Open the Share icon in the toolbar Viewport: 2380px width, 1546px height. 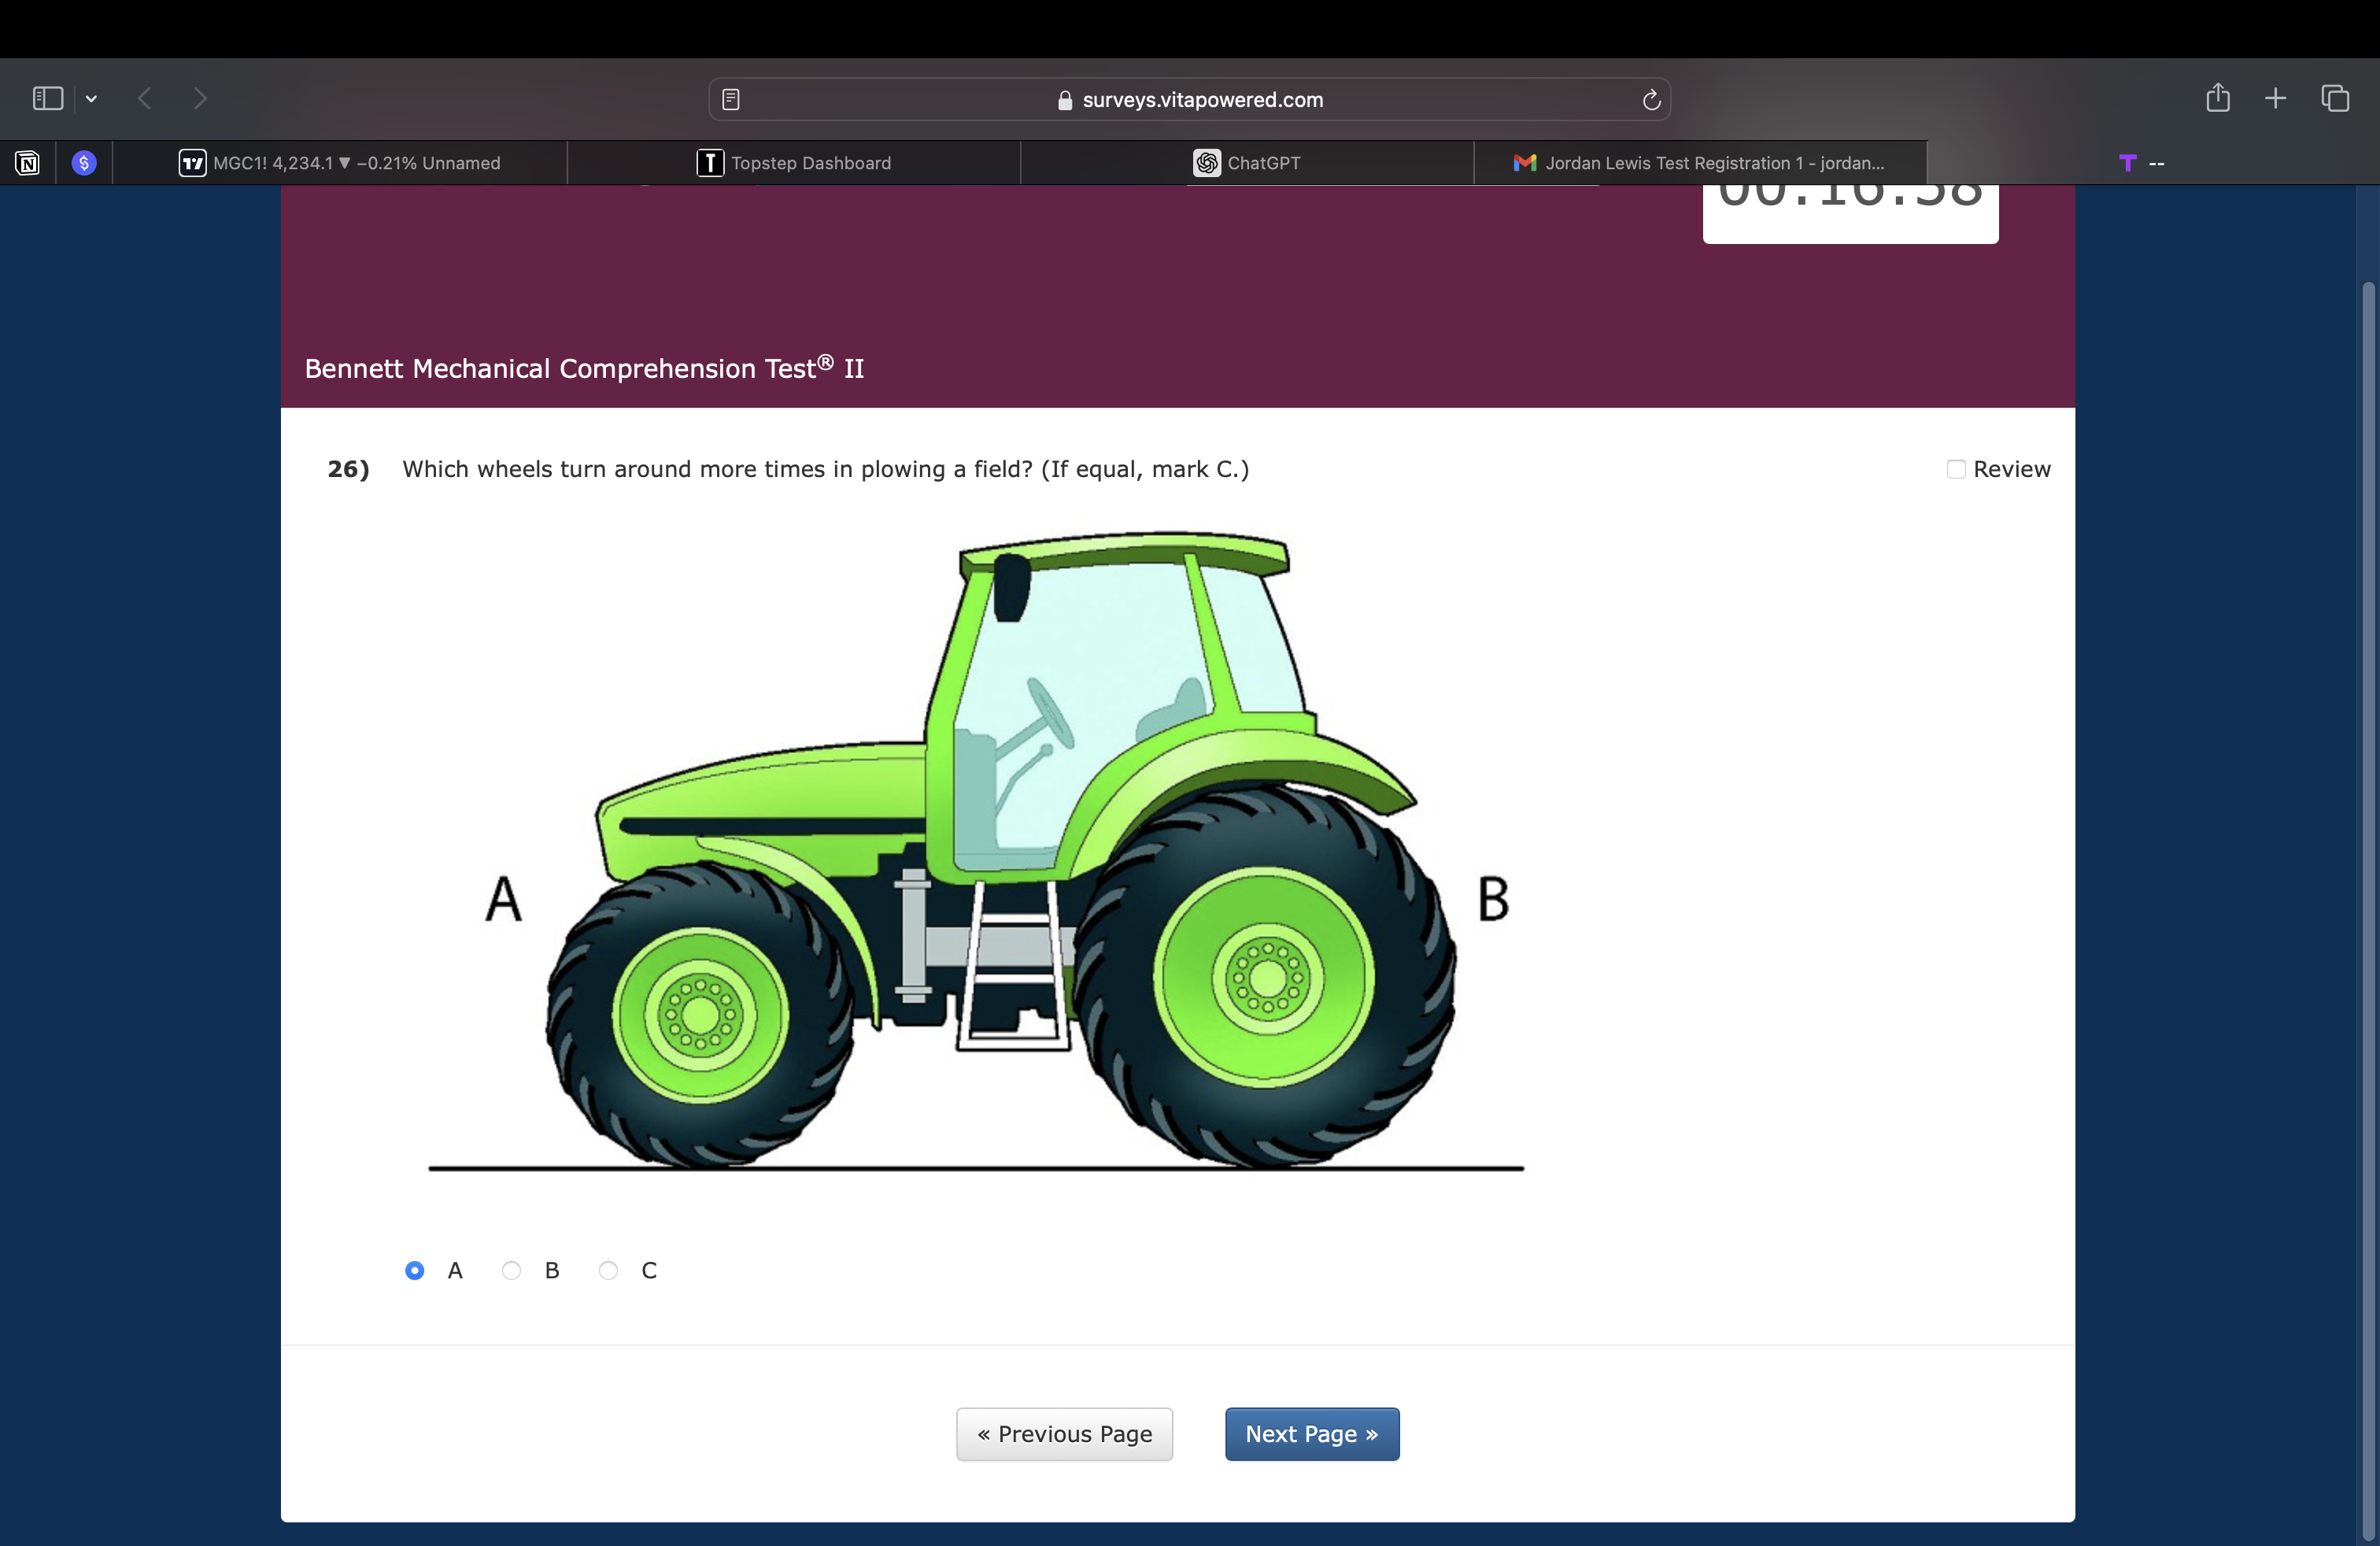[2218, 98]
